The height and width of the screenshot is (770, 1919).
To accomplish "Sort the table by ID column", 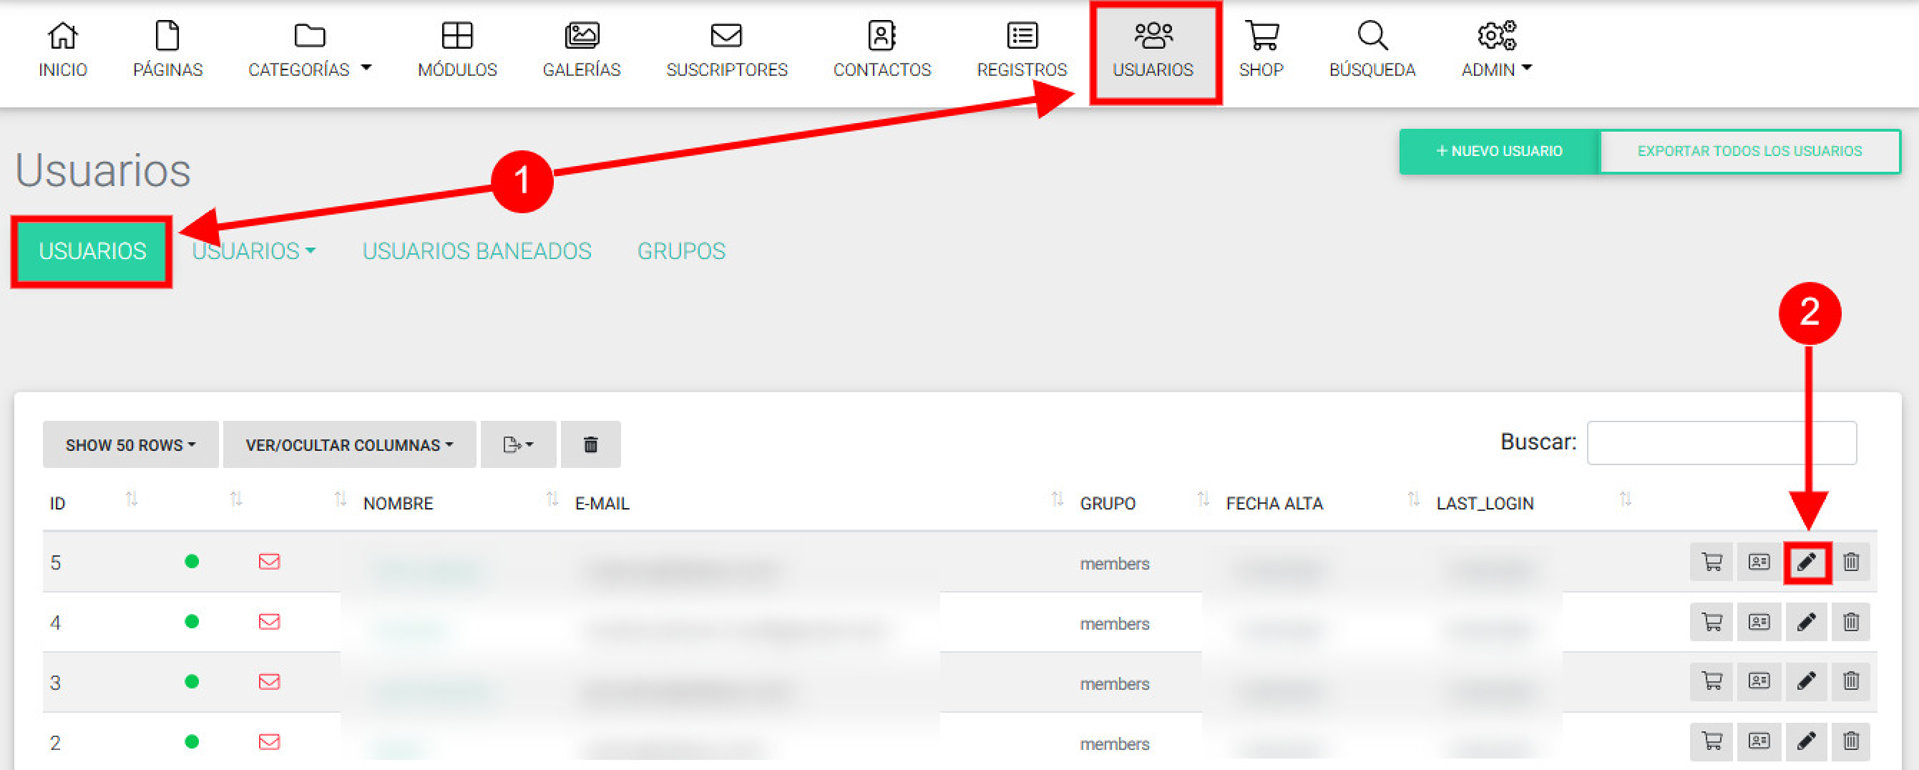I will 58,503.
